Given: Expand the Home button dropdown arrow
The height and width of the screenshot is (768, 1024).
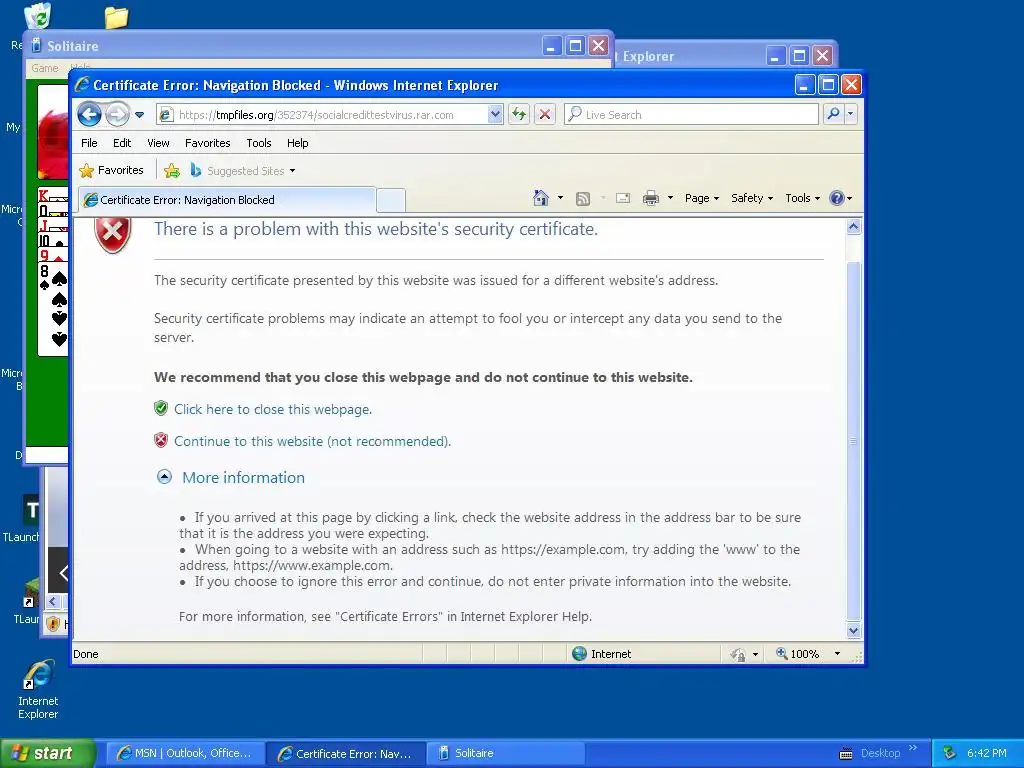Looking at the screenshot, I should [x=560, y=198].
